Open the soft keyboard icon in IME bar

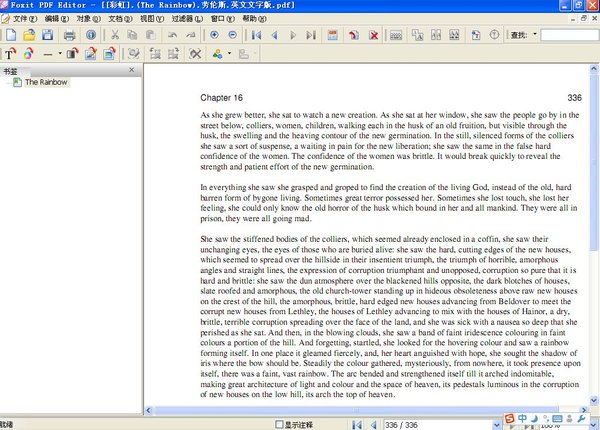click(x=557, y=419)
